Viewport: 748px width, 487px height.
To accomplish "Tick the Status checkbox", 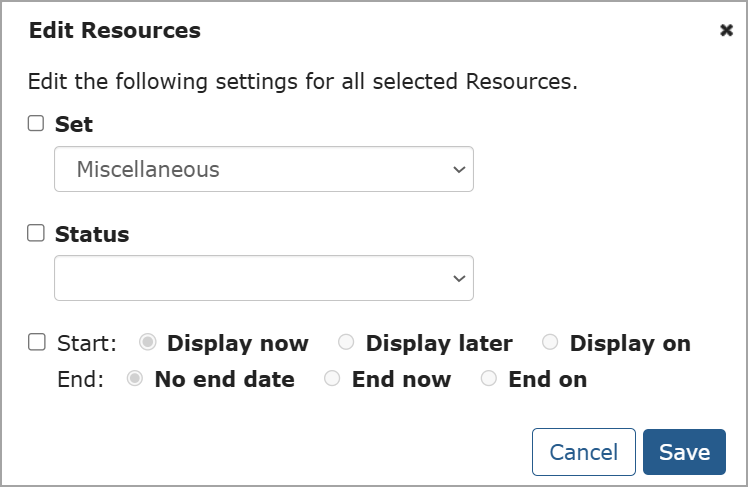I will [x=36, y=233].
